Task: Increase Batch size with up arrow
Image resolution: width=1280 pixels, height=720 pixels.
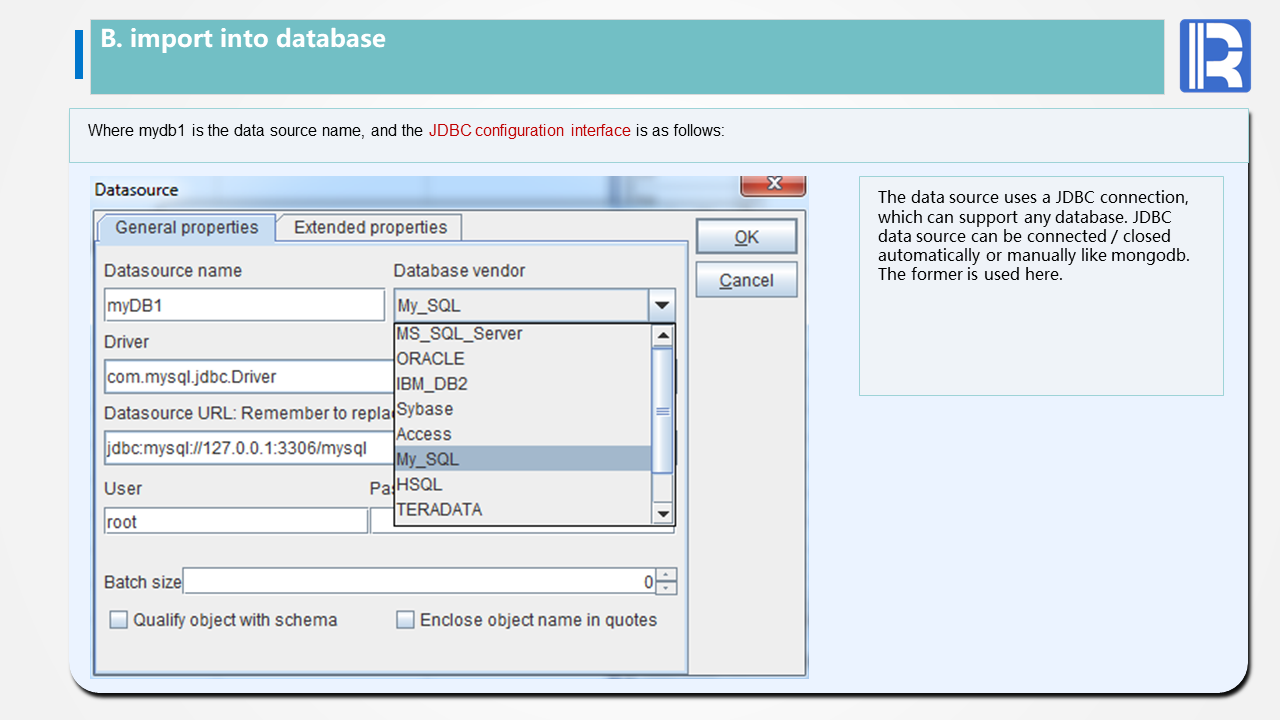Action: [x=667, y=575]
